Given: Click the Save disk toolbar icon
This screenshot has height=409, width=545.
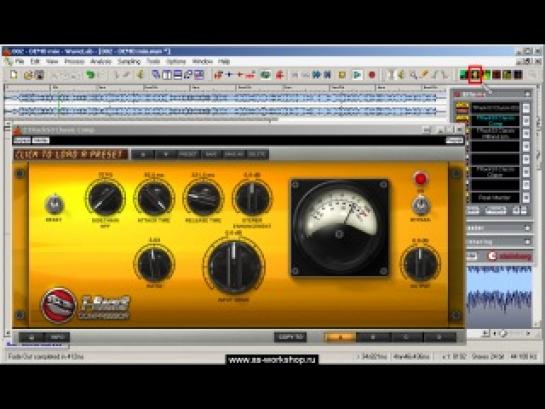Looking at the screenshot, I should tap(39, 75).
